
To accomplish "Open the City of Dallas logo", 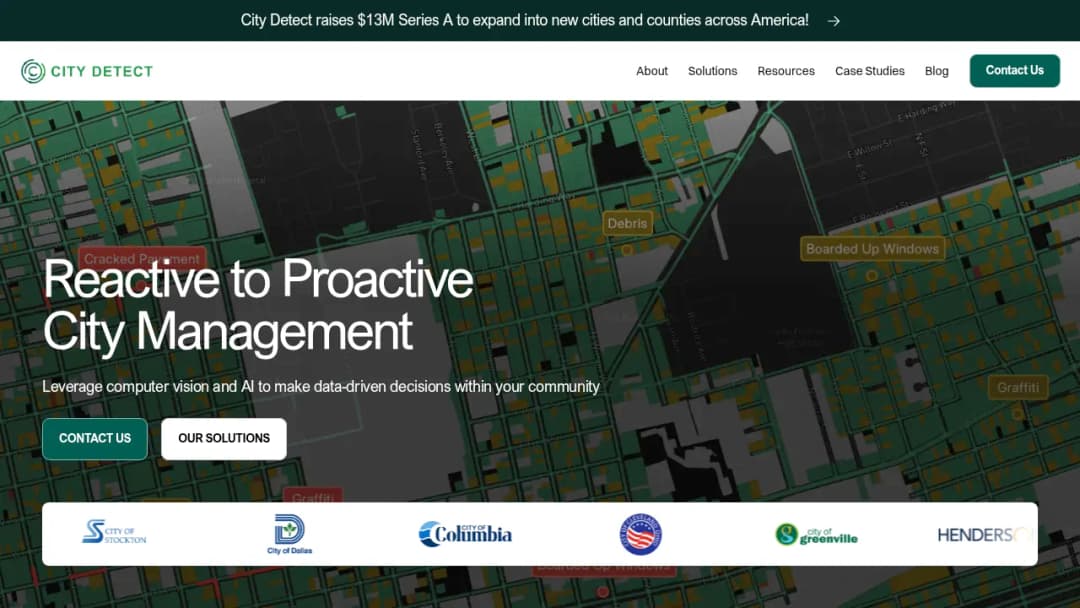I will pos(289,534).
